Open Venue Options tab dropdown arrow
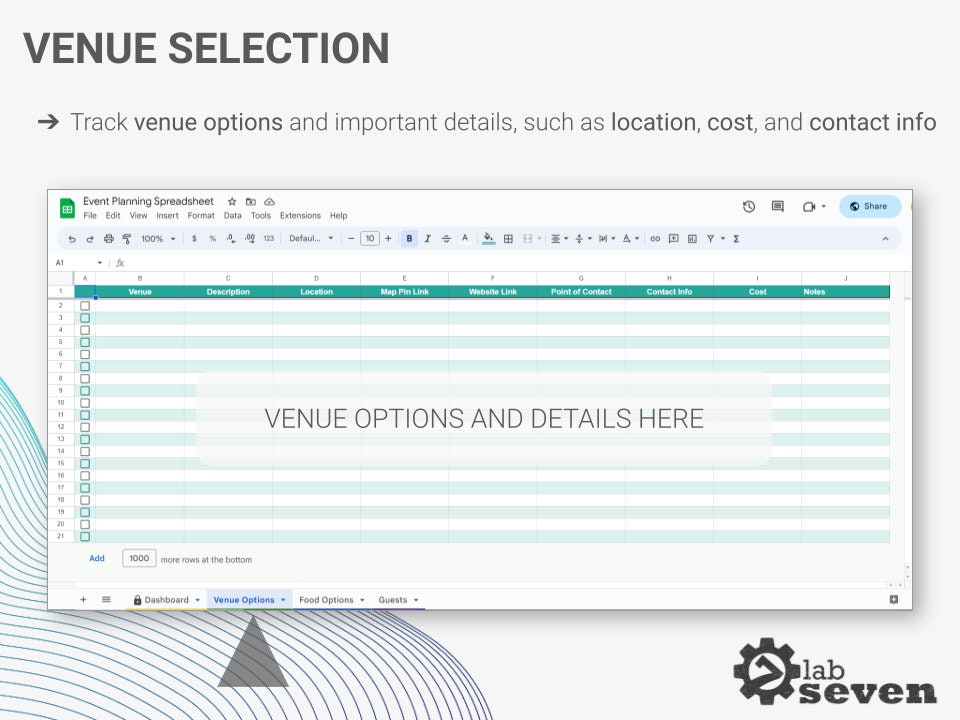 coord(283,600)
